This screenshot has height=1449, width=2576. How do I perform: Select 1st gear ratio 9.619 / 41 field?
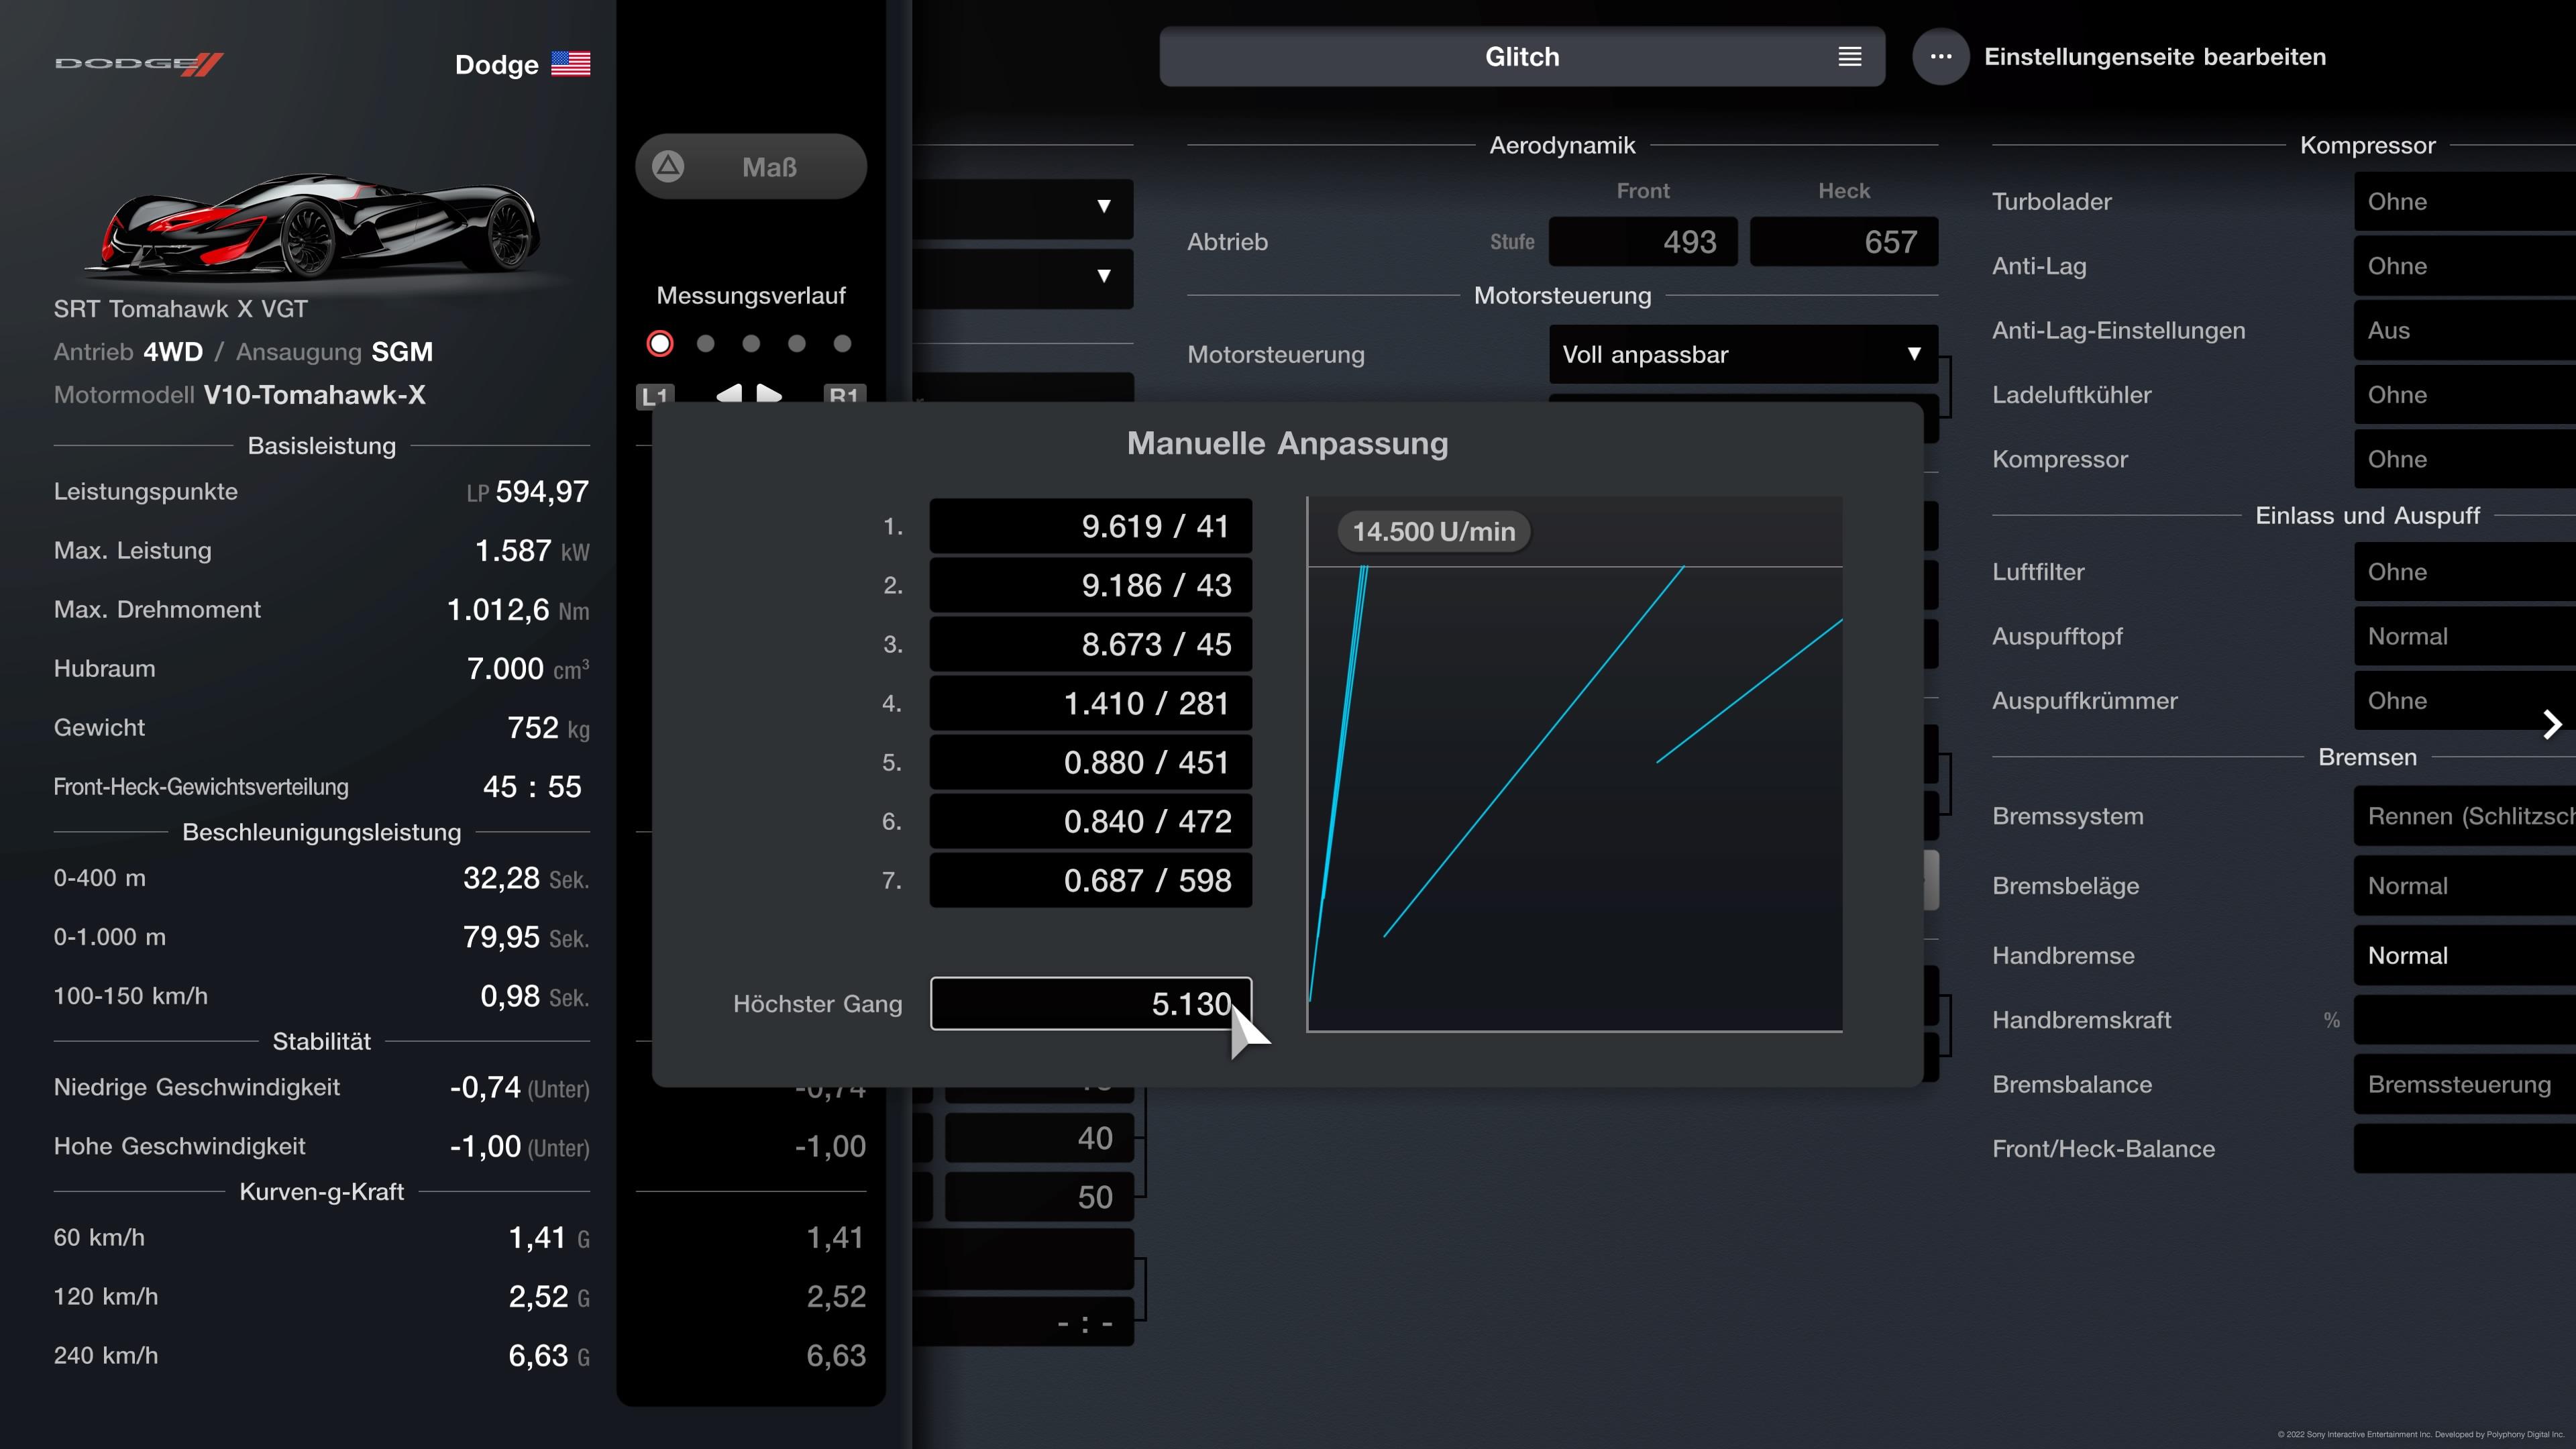tap(1090, 526)
